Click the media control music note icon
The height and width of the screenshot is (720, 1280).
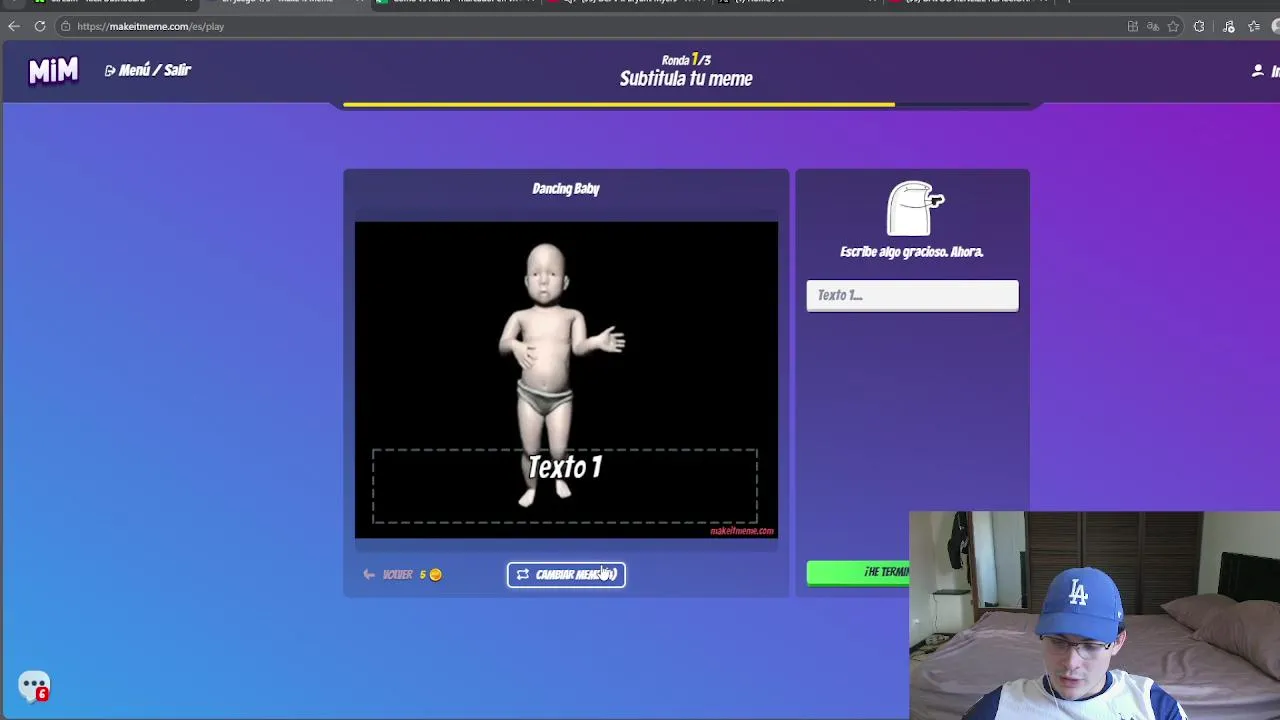(x=1229, y=26)
